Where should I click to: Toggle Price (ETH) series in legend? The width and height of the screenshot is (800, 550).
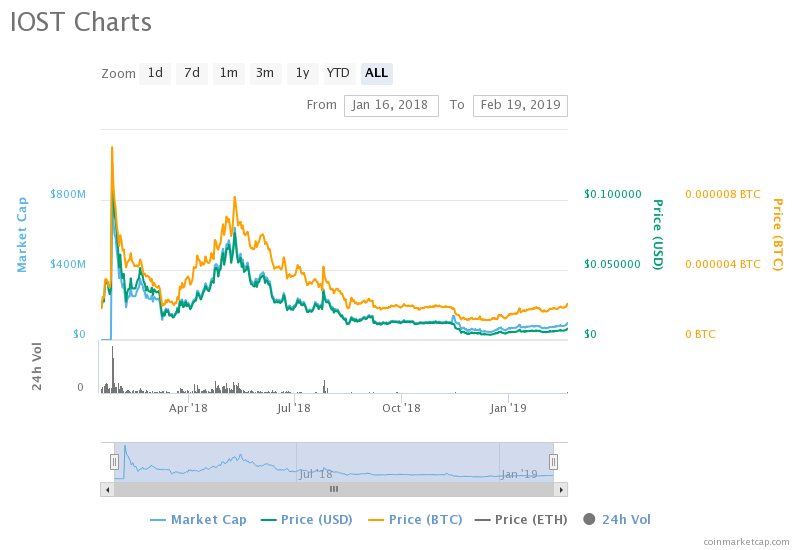(x=521, y=520)
